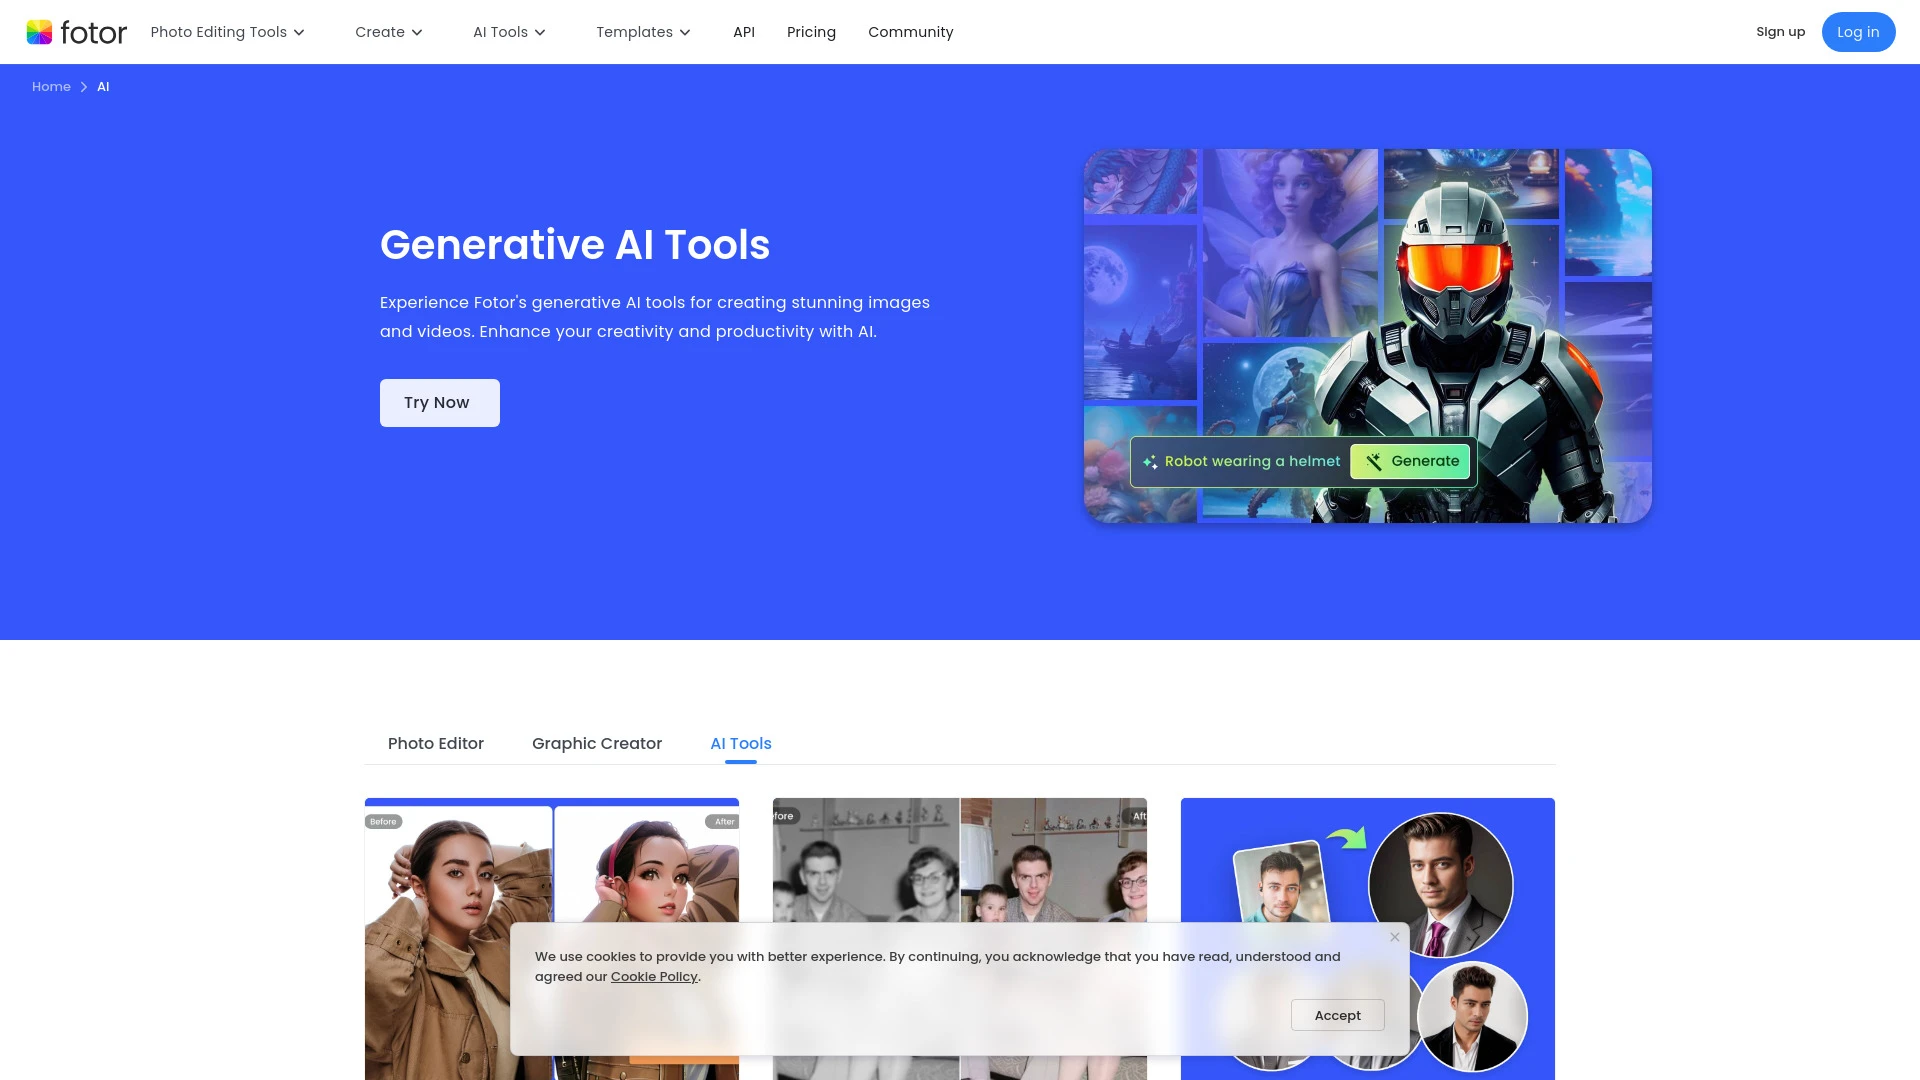The height and width of the screenshot is (1080, 1920).
Task: Click the Log in button
Action: (x=1858, y=31)
